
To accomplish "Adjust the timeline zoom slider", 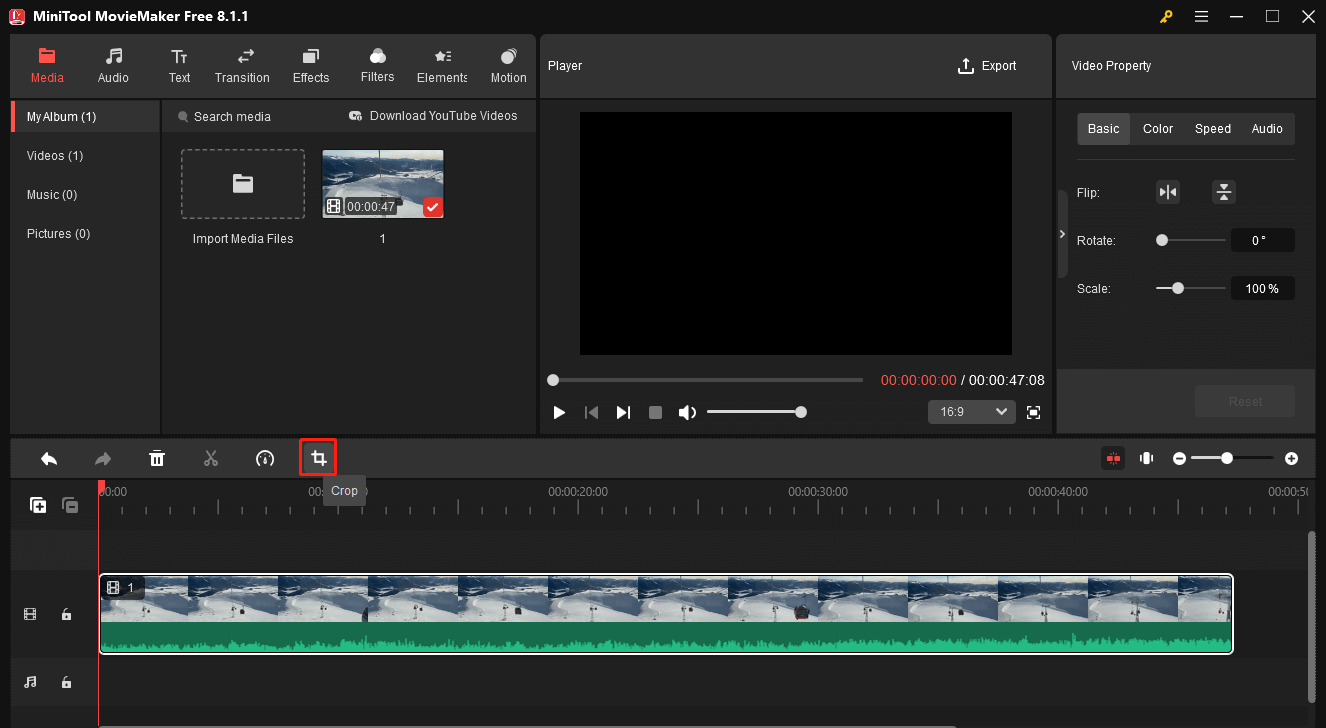I will [x=1232, y=458].
